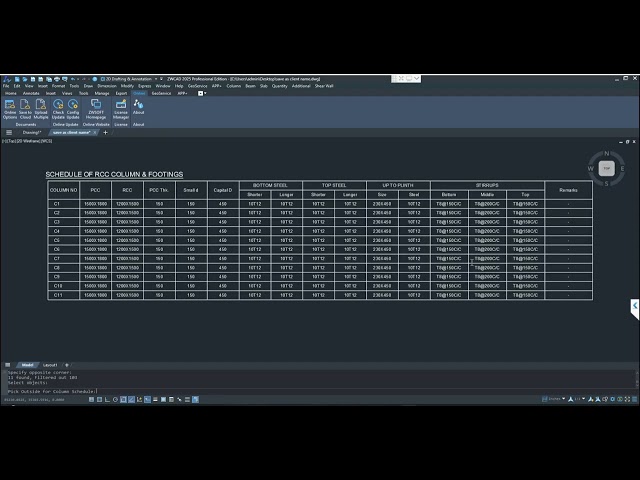Open the Shear Wall menu
This screenshot has height=480, width=640.
point(324,86)
